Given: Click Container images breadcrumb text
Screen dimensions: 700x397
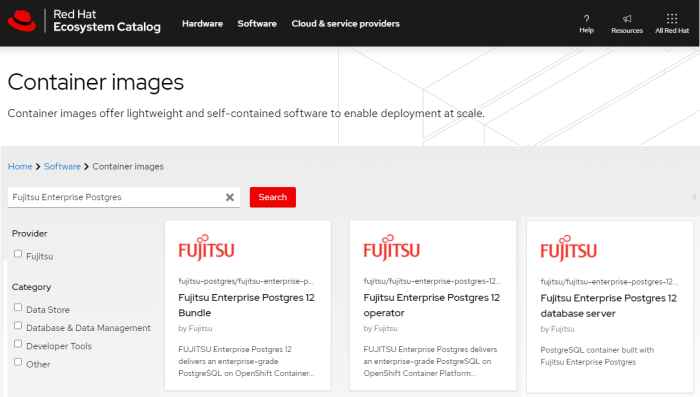Looking at the screenshot, I should click(128, 167).
